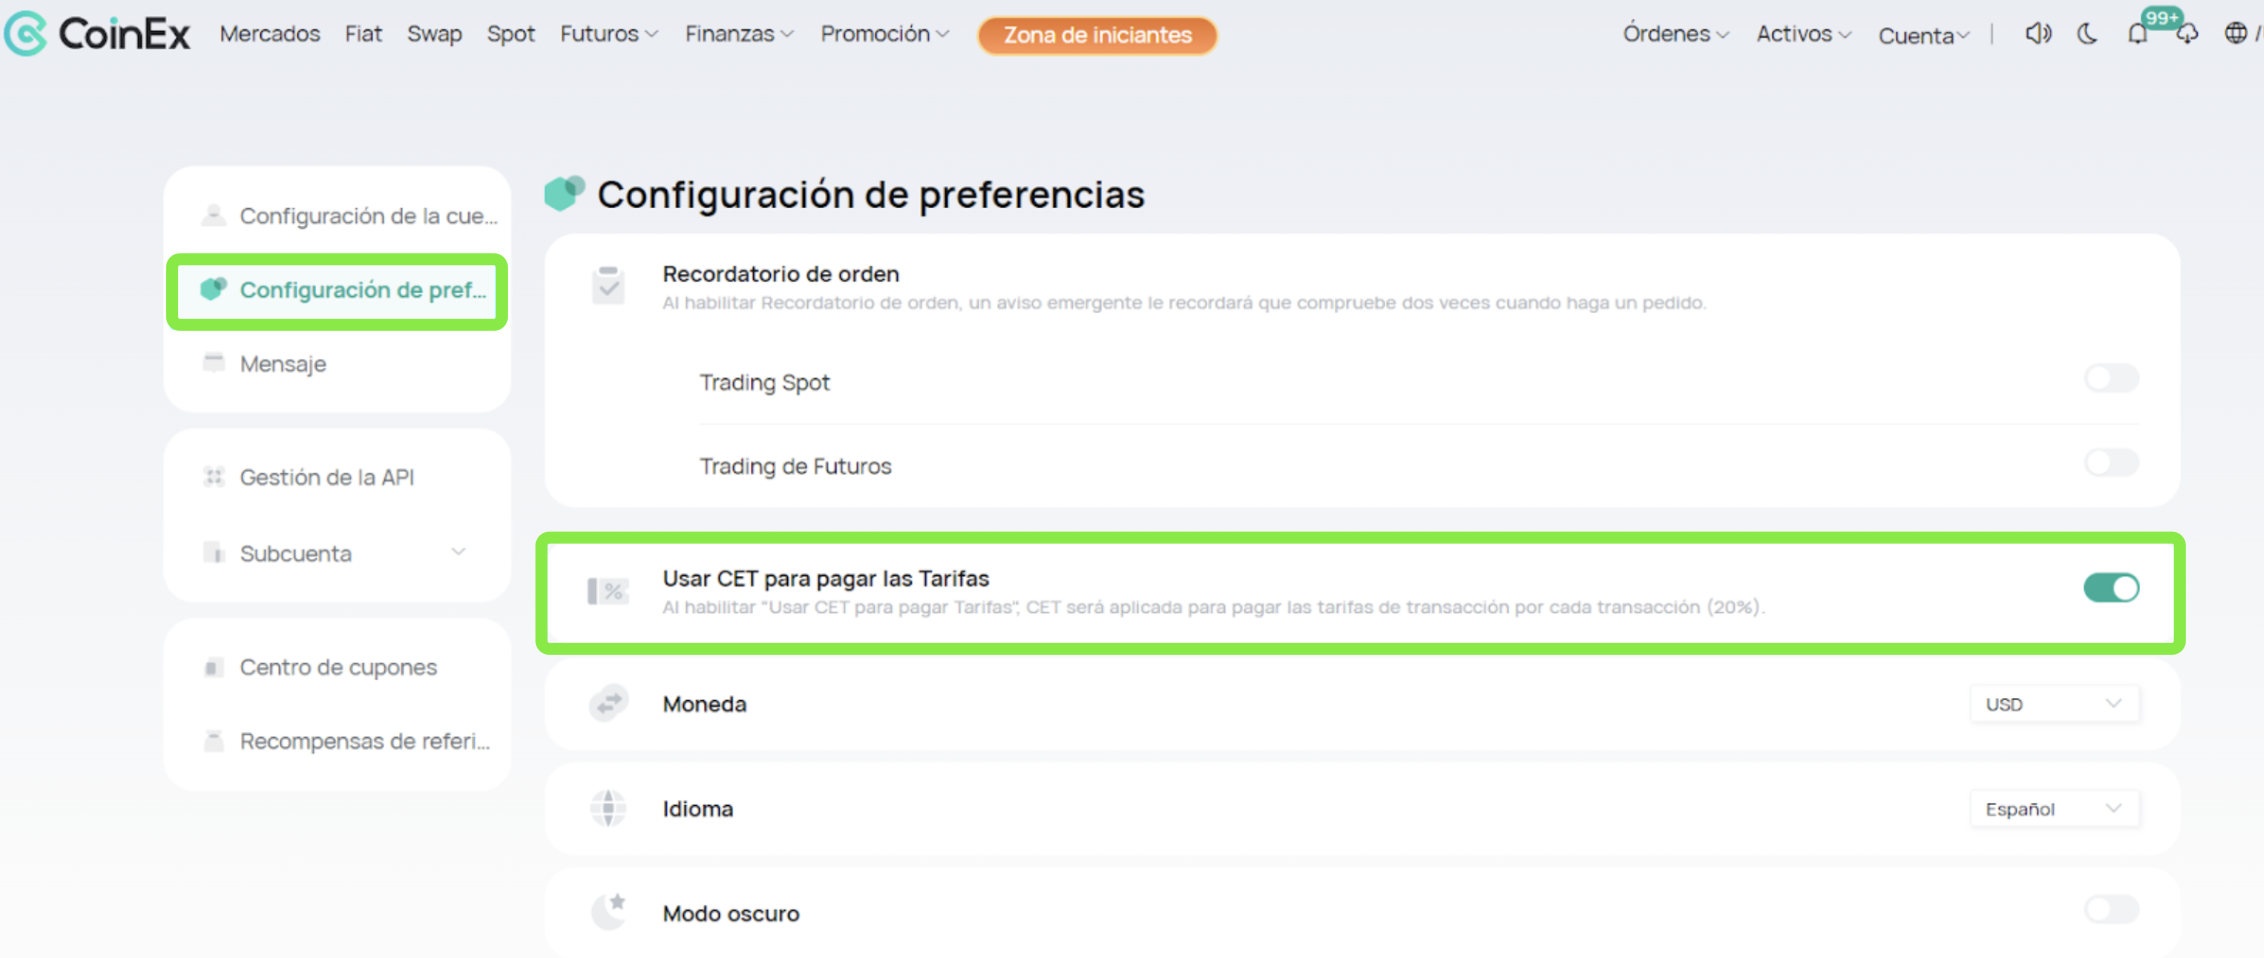Open the Cuenta dropdown menu
The width and height of the screenshot is (2264, 958).
click(x=1924, y=35)
